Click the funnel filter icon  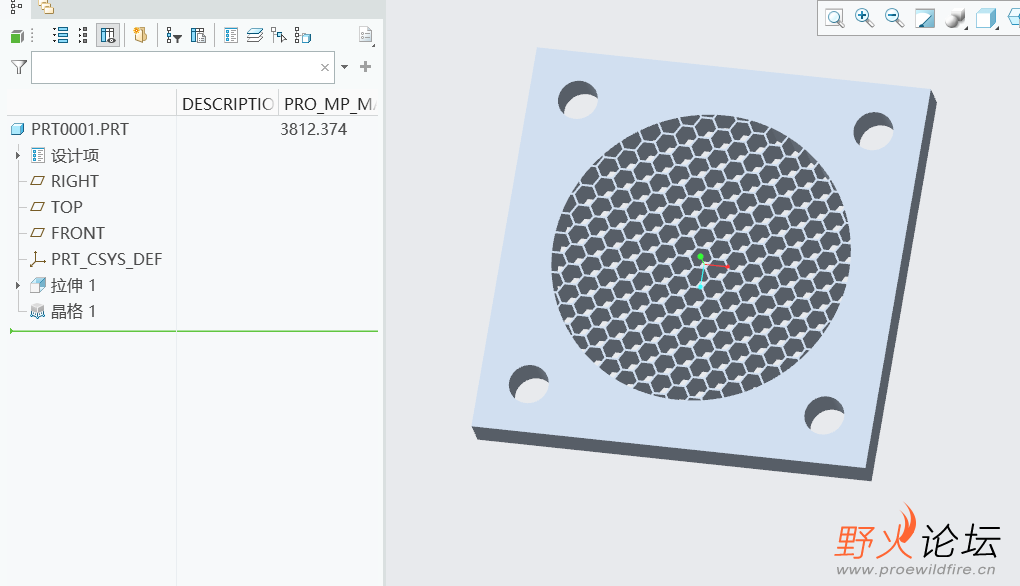coord(19,67)
